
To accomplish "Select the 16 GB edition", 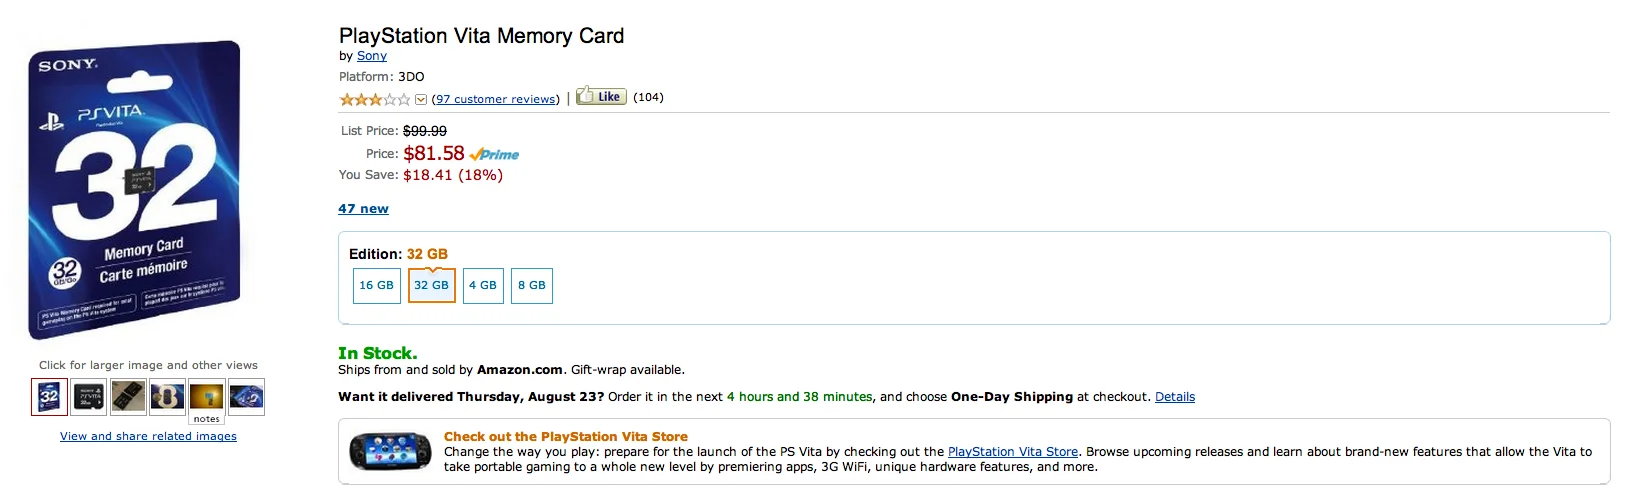I will click(376, 285).
